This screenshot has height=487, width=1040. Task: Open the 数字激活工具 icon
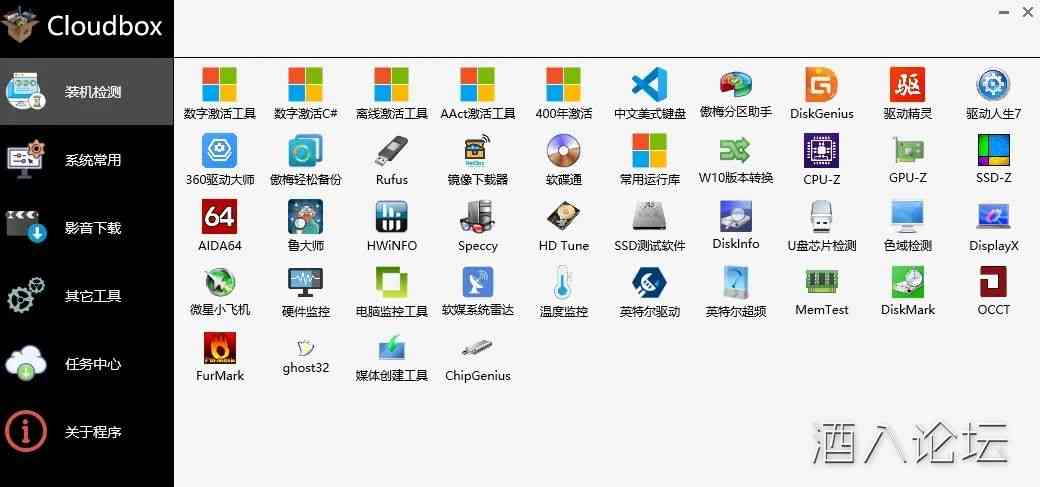click(x=219, y=84)
